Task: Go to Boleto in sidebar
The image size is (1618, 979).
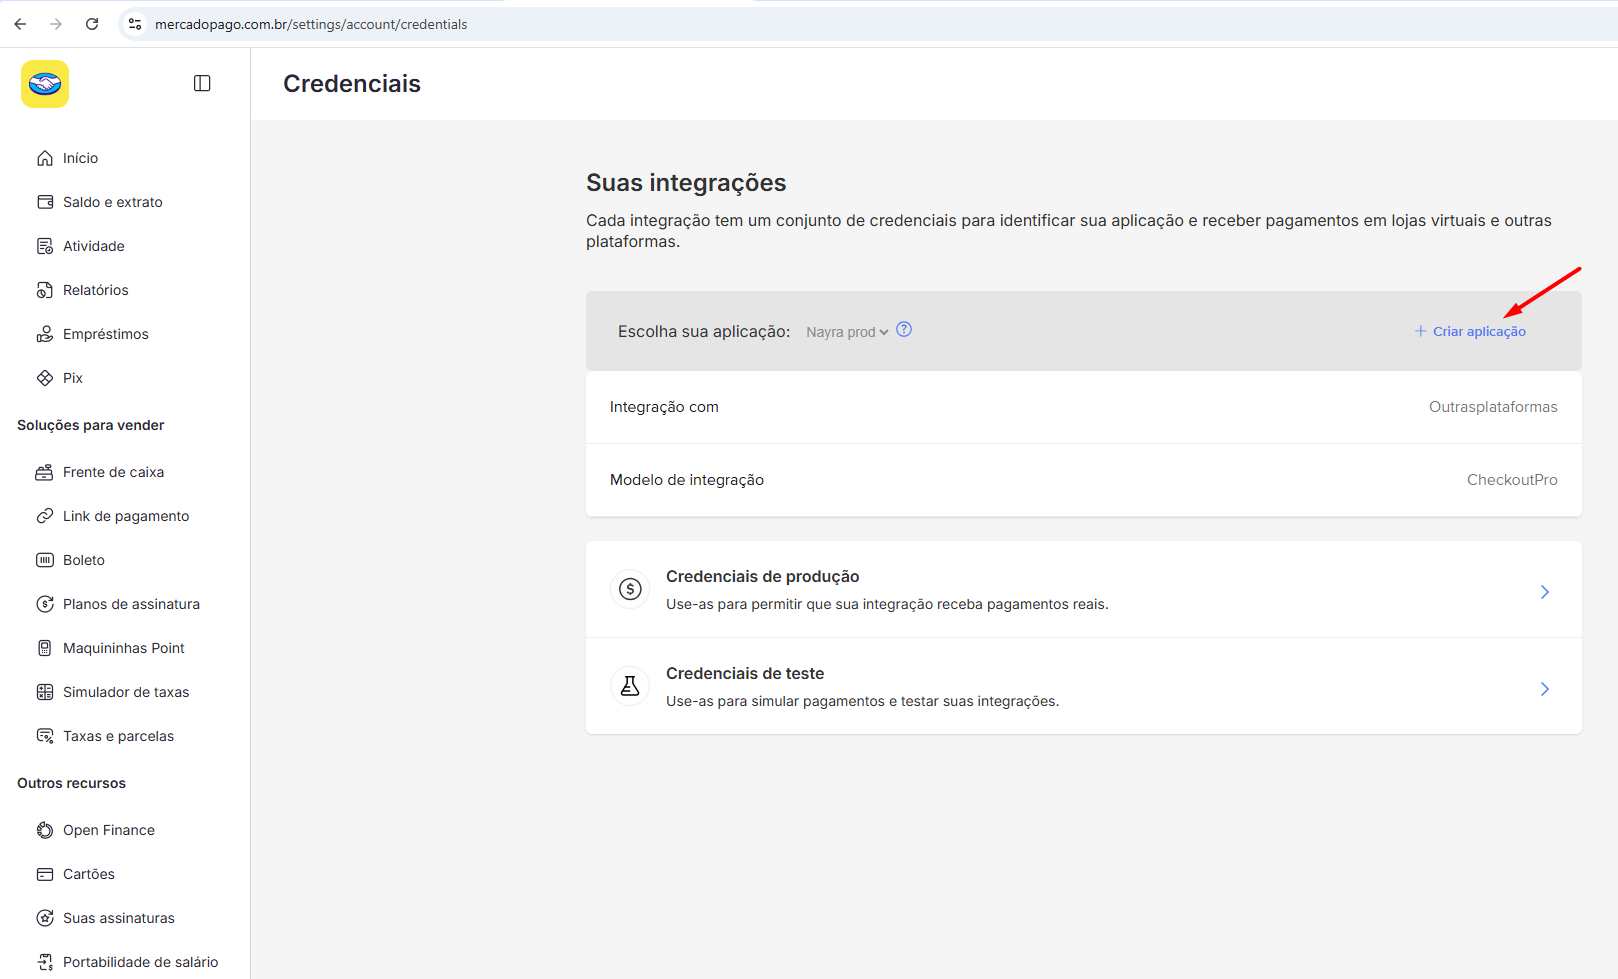Action: coord(84,560)
